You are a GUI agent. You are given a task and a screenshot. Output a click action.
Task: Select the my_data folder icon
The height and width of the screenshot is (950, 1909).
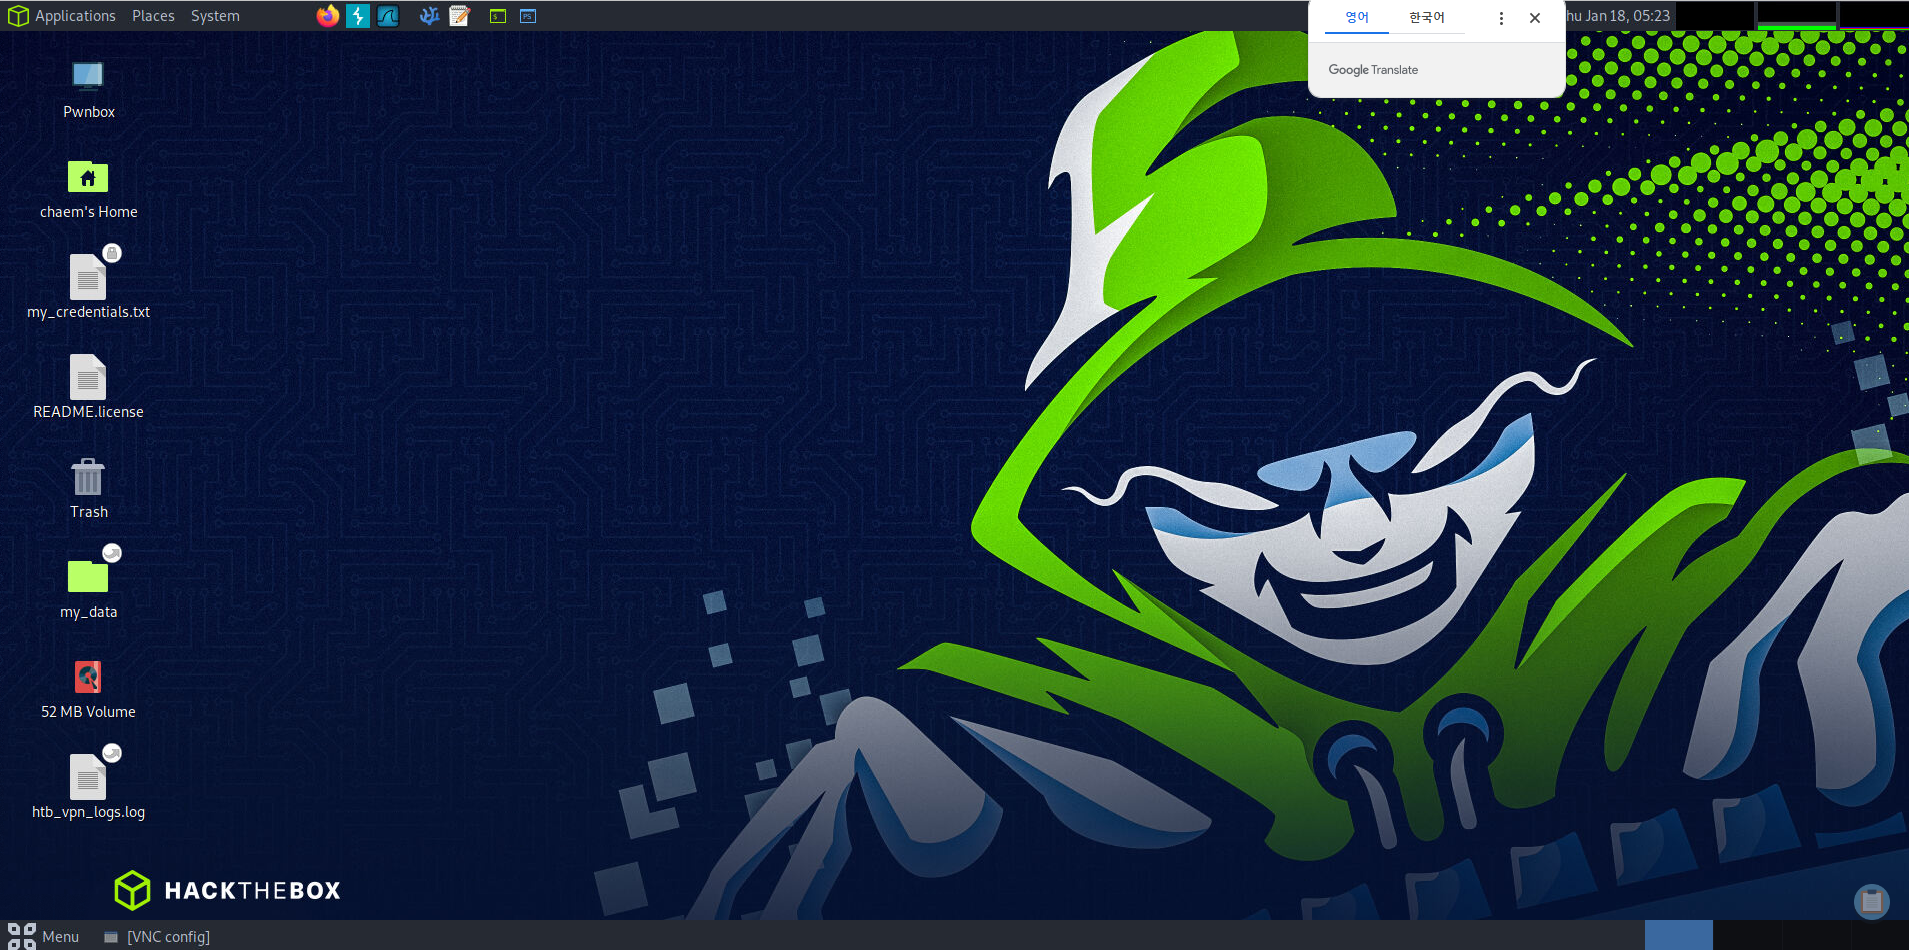tap(88, 575)
